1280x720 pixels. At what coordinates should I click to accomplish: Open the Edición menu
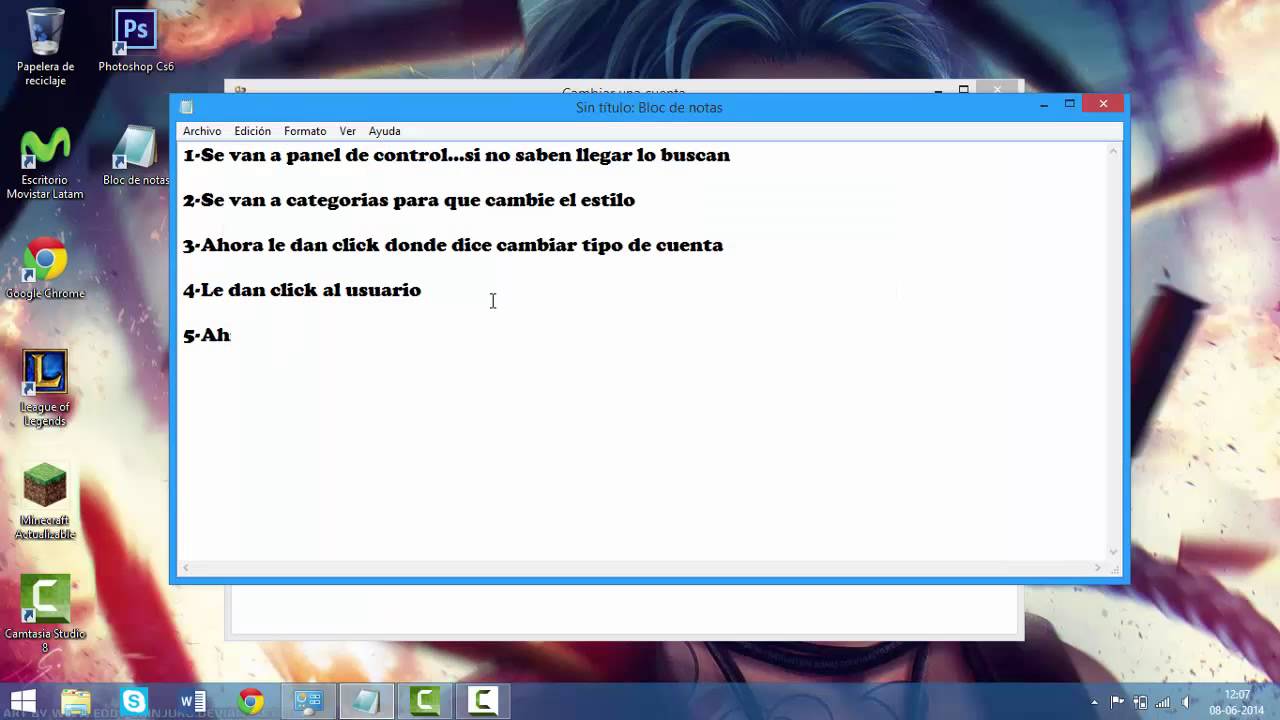coord(253,131)
